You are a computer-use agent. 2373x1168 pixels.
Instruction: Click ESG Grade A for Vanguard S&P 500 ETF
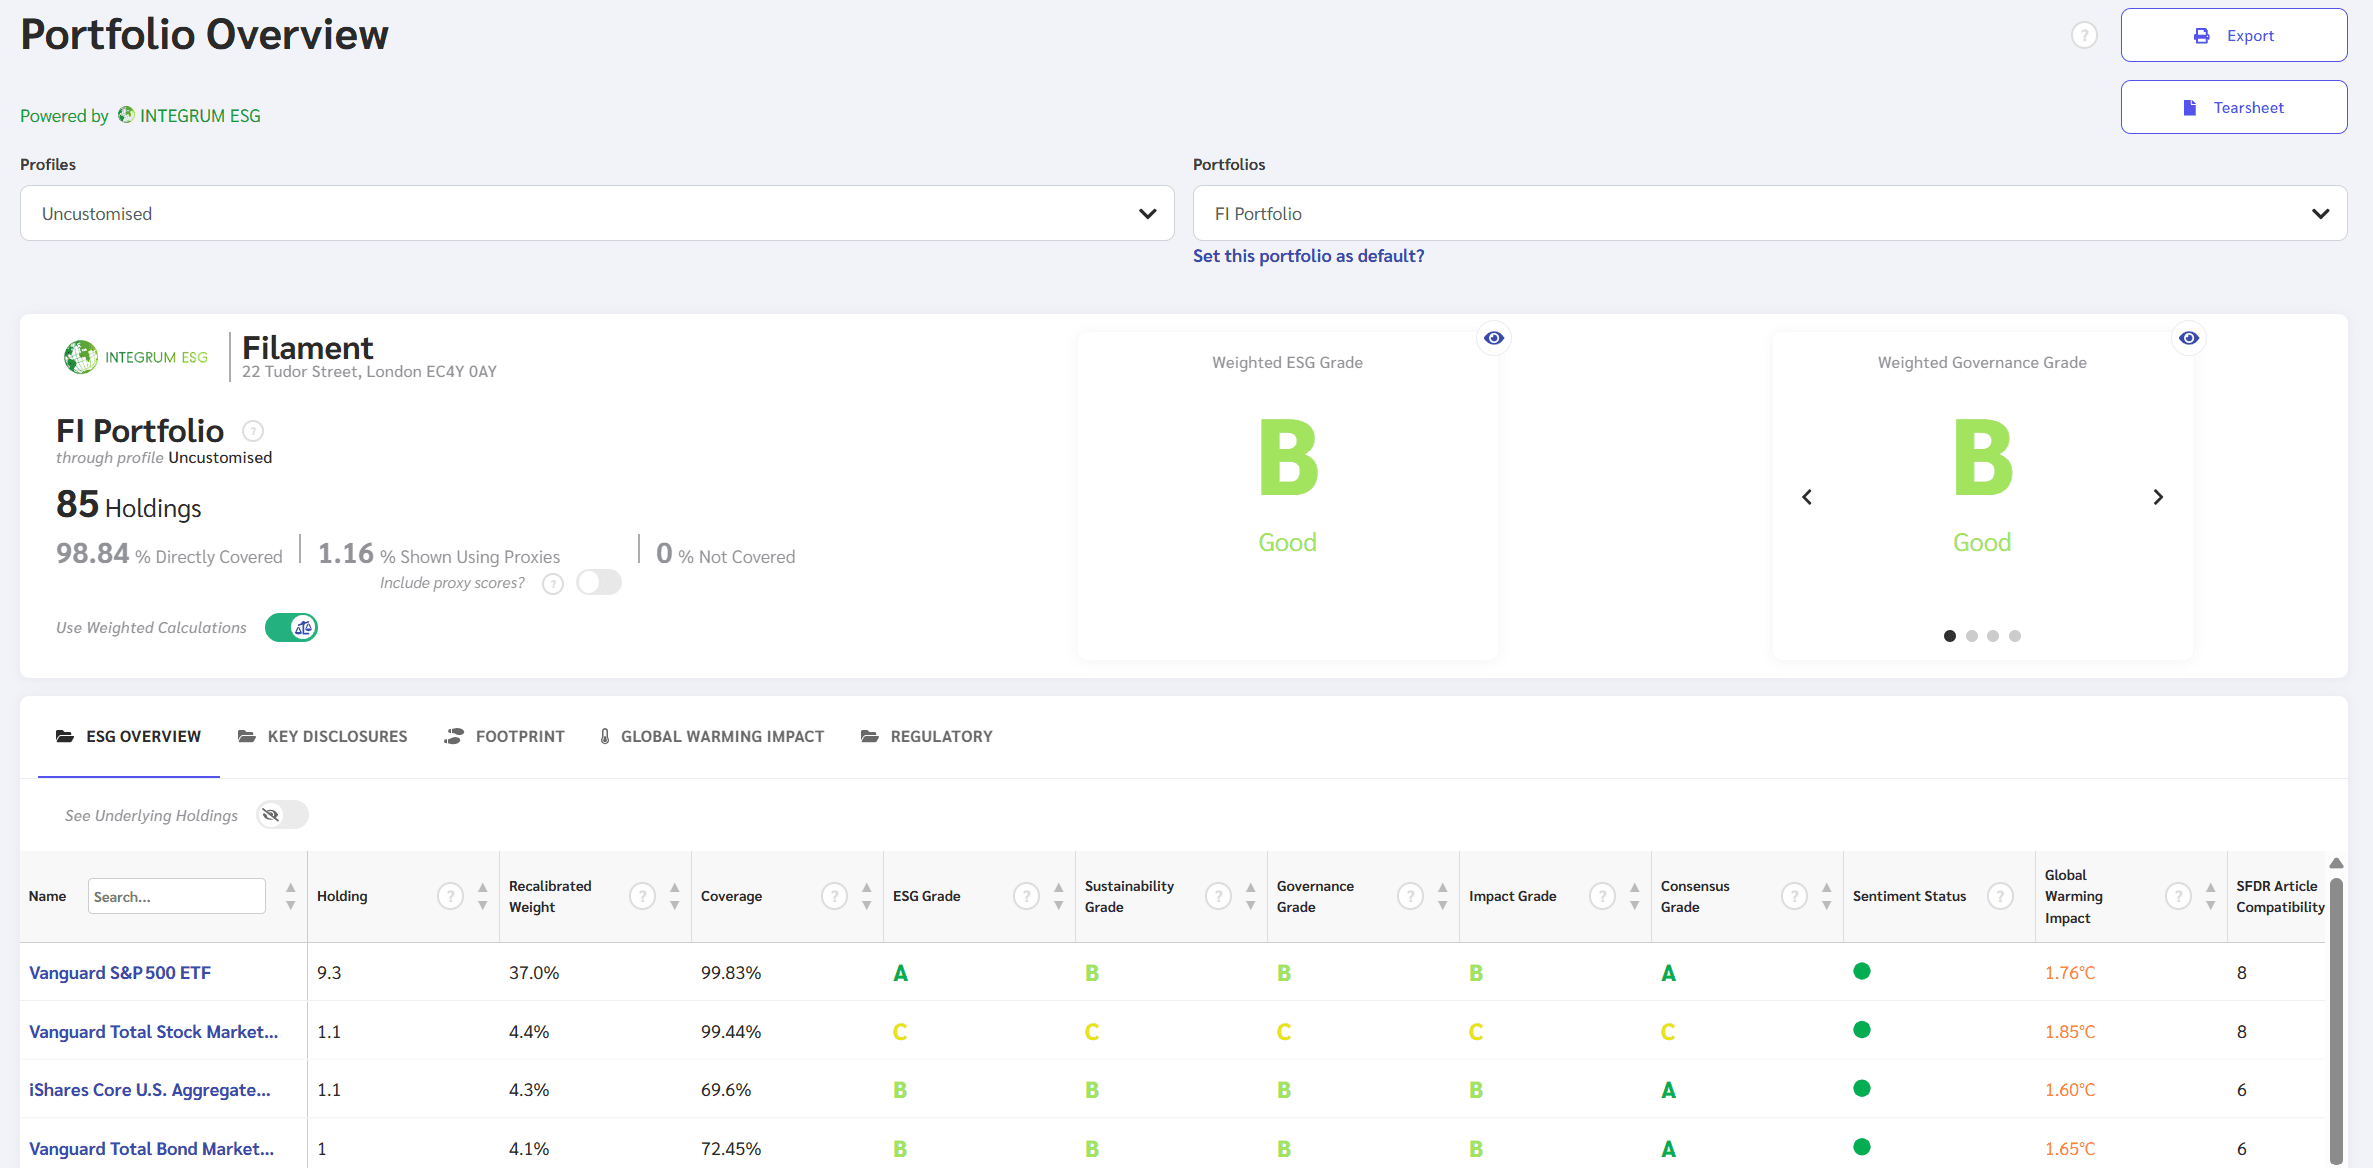pyautogui.click(x=900, y=973)
